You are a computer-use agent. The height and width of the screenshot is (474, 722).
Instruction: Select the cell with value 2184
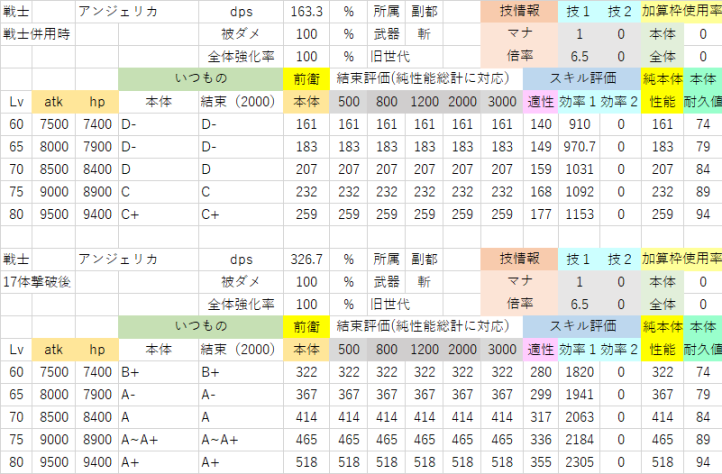point(579,440)
